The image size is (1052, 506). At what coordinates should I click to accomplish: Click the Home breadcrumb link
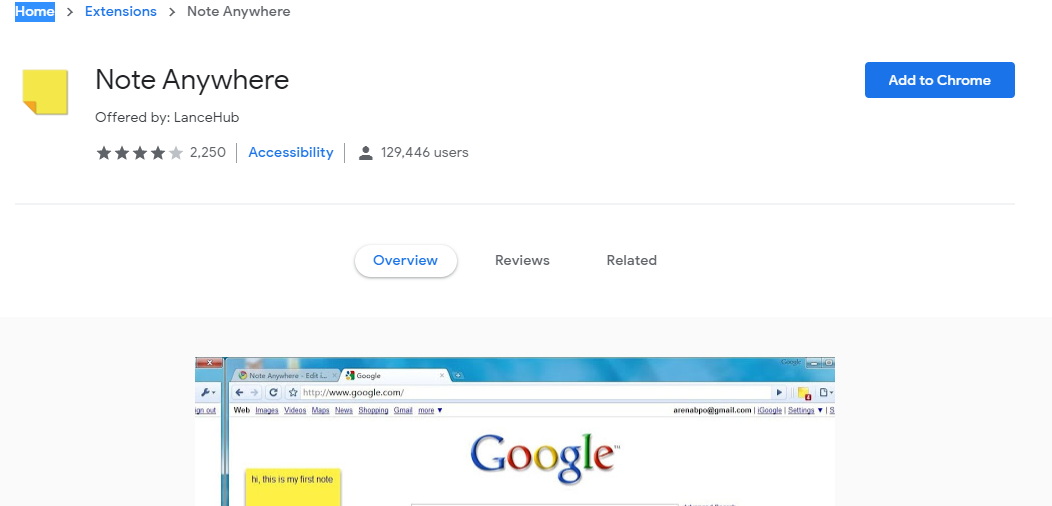35,11
